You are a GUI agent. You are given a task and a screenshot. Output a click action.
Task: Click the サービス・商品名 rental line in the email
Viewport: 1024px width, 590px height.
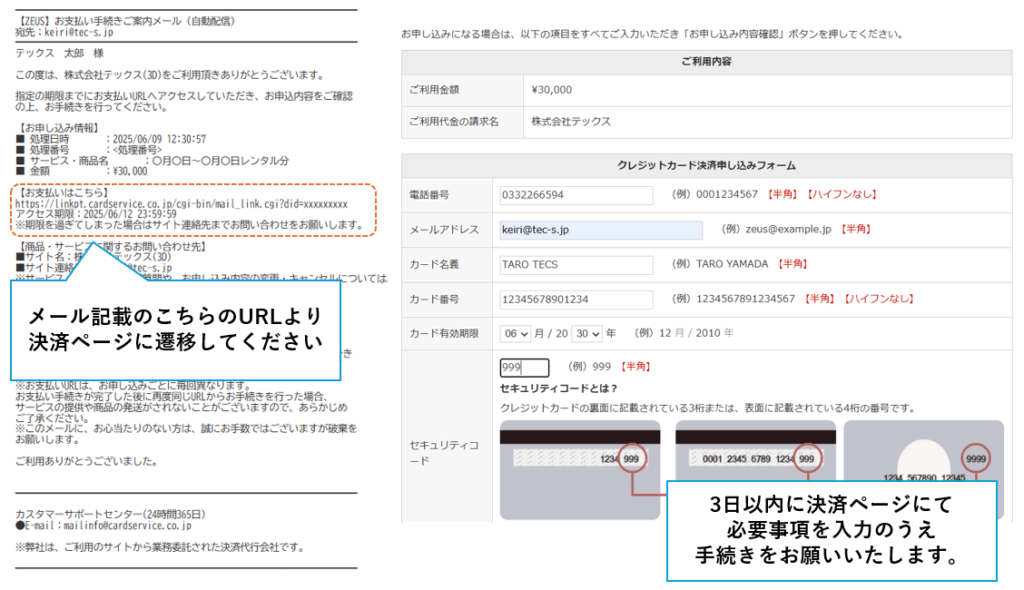(x=152, y=161)
